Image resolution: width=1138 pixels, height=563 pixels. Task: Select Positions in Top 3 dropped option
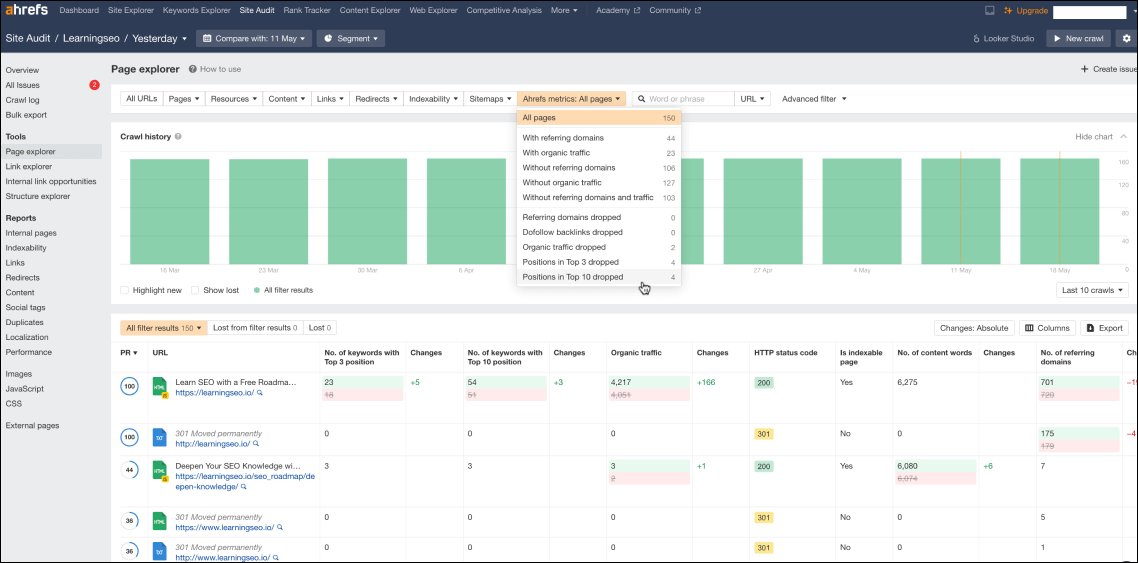point(599,262)
